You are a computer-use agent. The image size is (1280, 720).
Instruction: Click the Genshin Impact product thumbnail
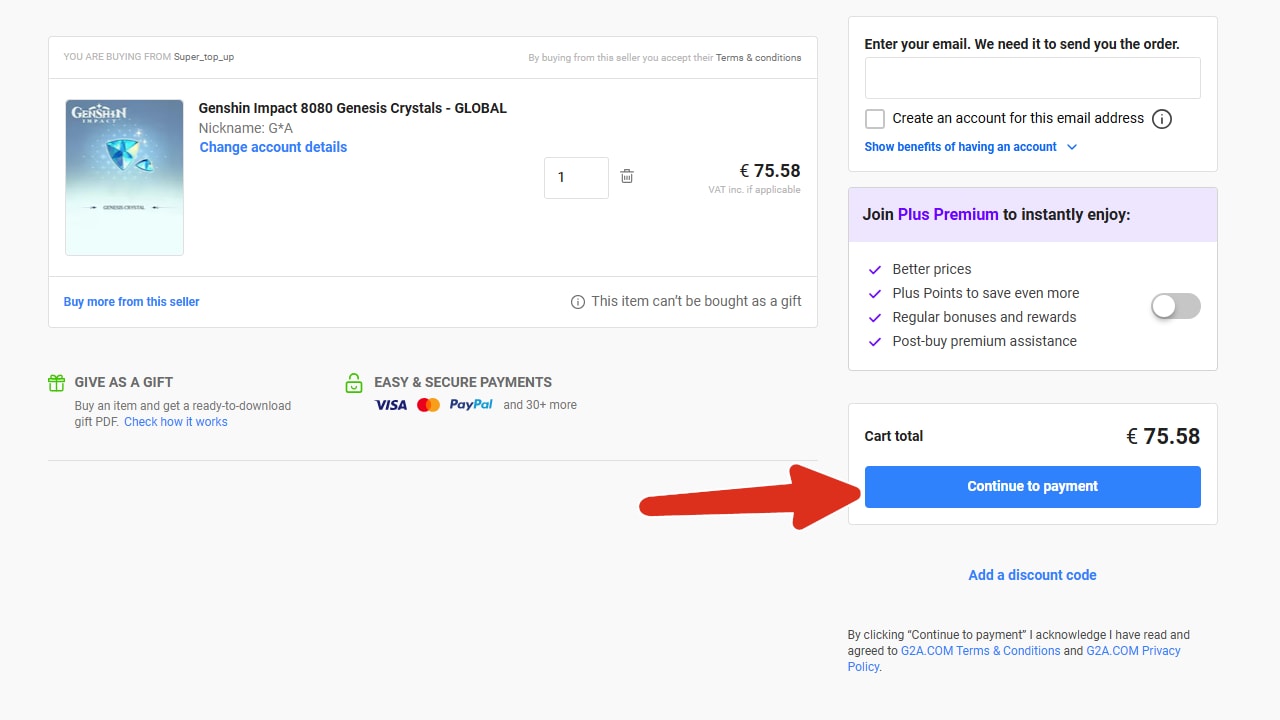click(125, 177)
